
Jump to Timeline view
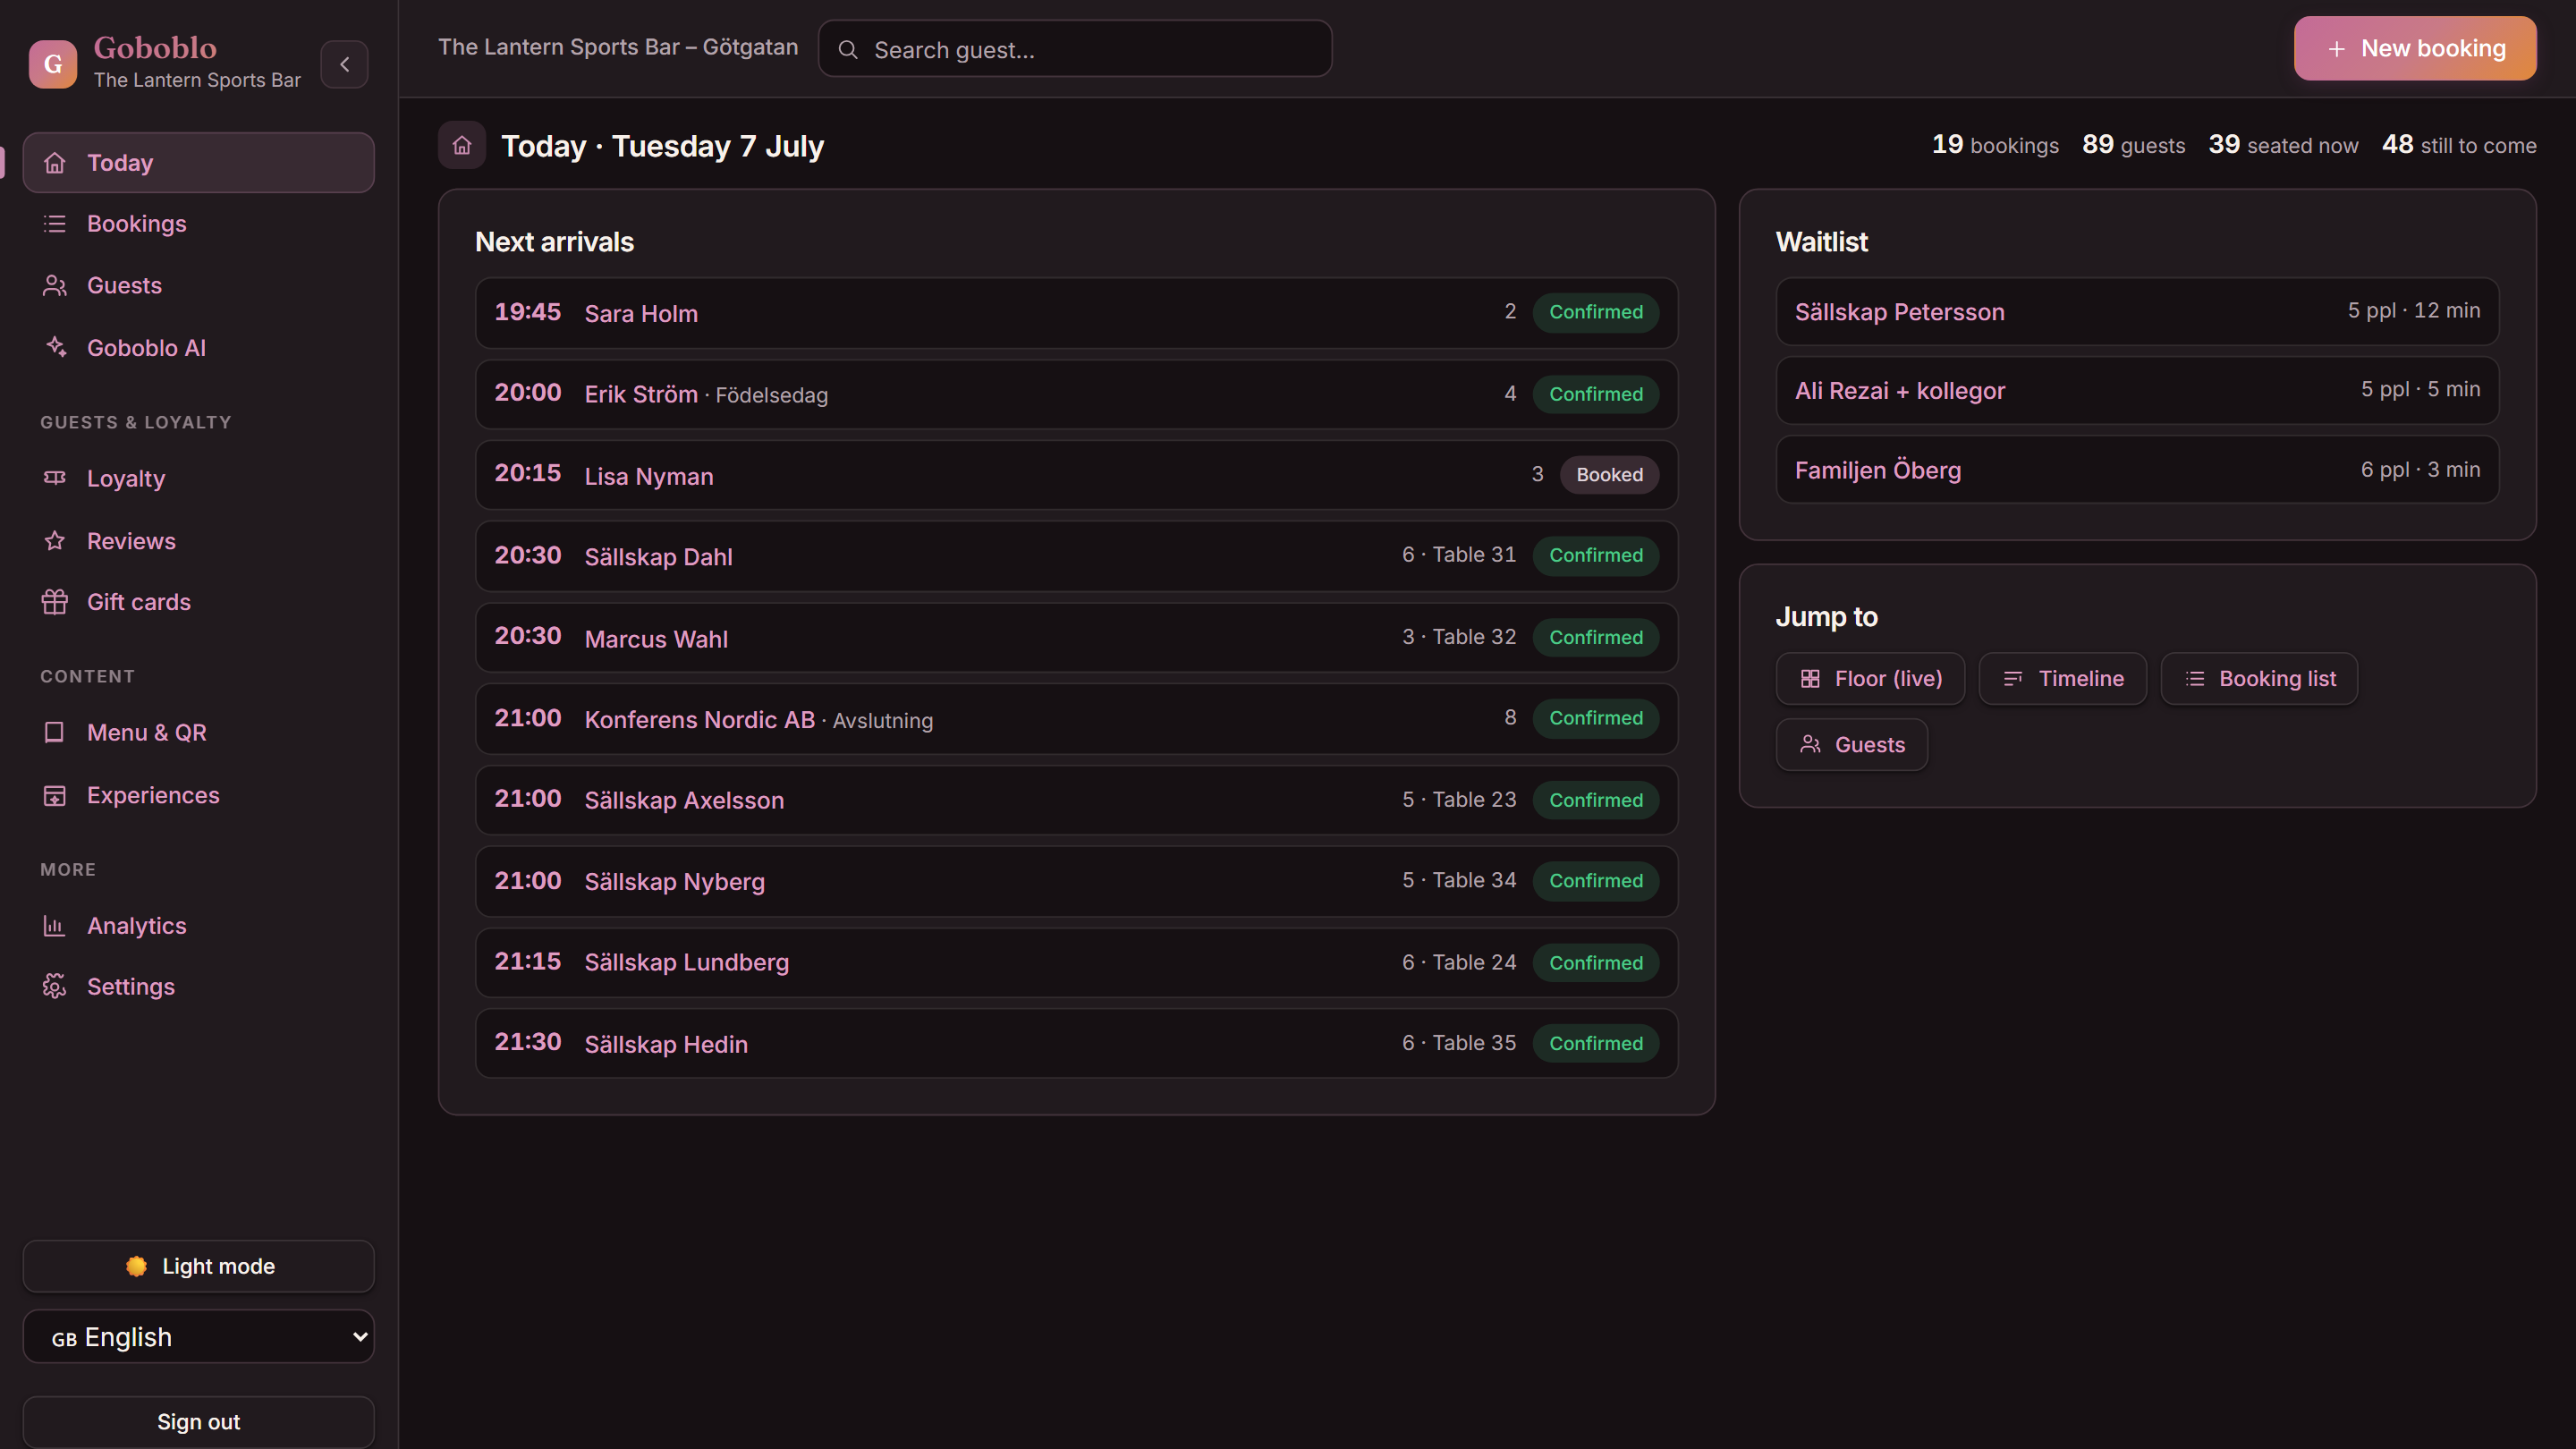[2062, 679]
